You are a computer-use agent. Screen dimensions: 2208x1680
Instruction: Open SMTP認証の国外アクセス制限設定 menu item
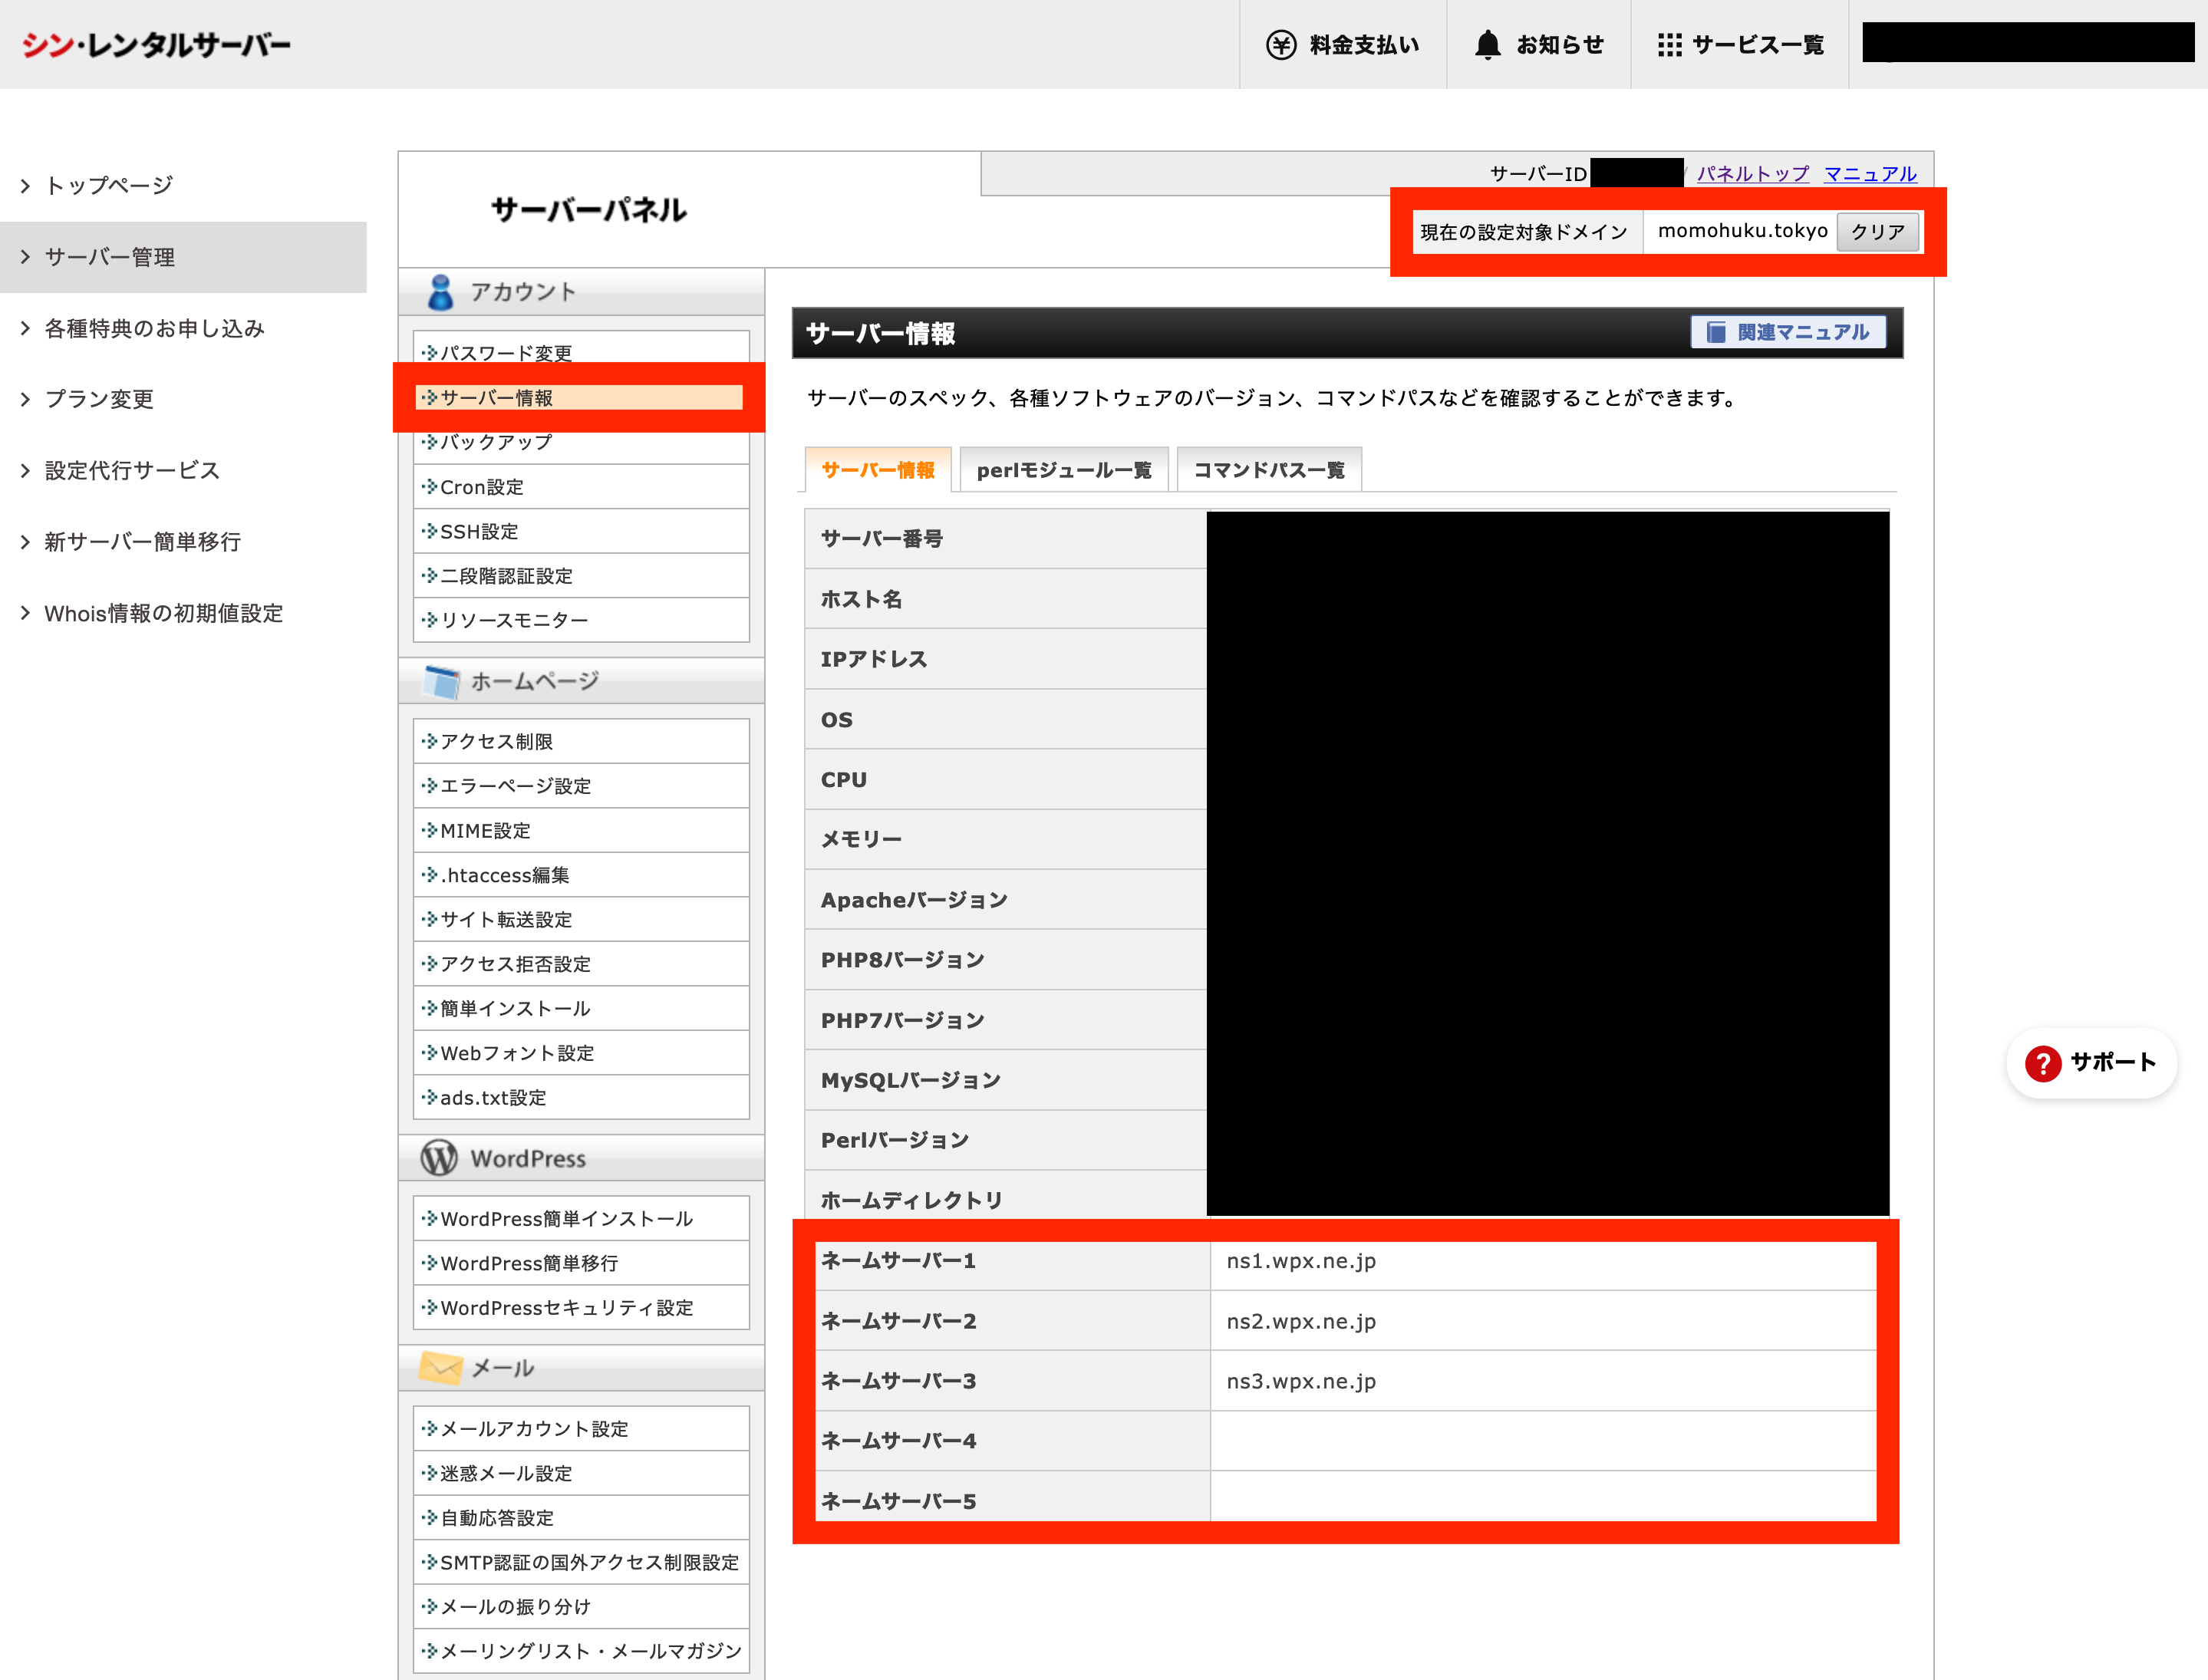pos(581,1562)
